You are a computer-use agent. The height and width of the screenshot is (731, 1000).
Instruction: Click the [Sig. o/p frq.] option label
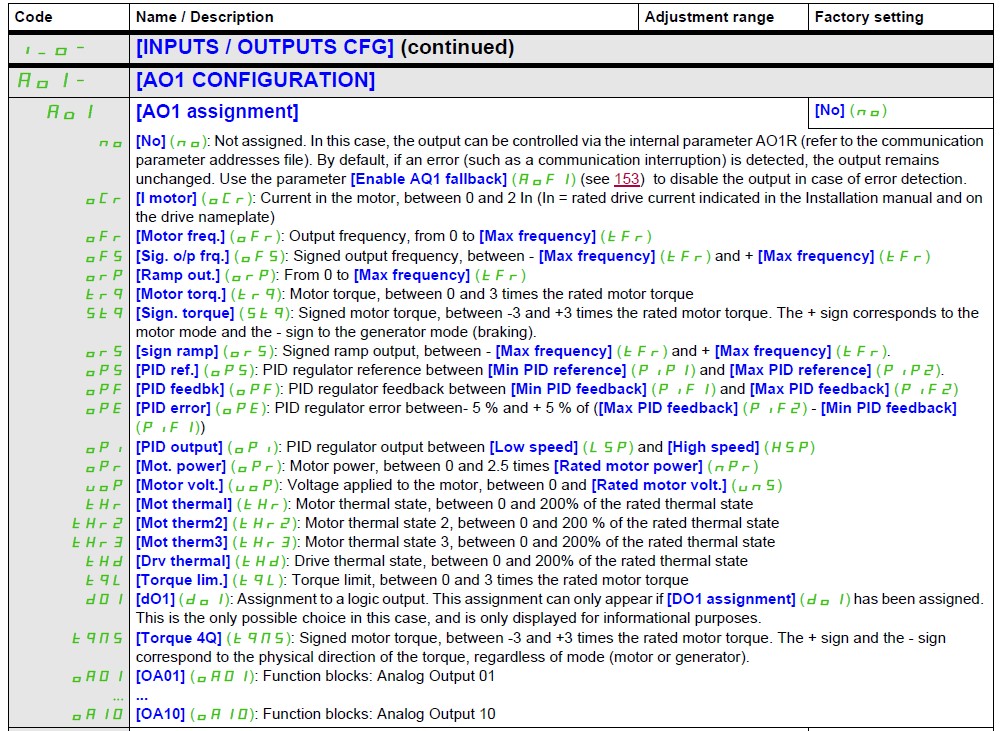182,256
